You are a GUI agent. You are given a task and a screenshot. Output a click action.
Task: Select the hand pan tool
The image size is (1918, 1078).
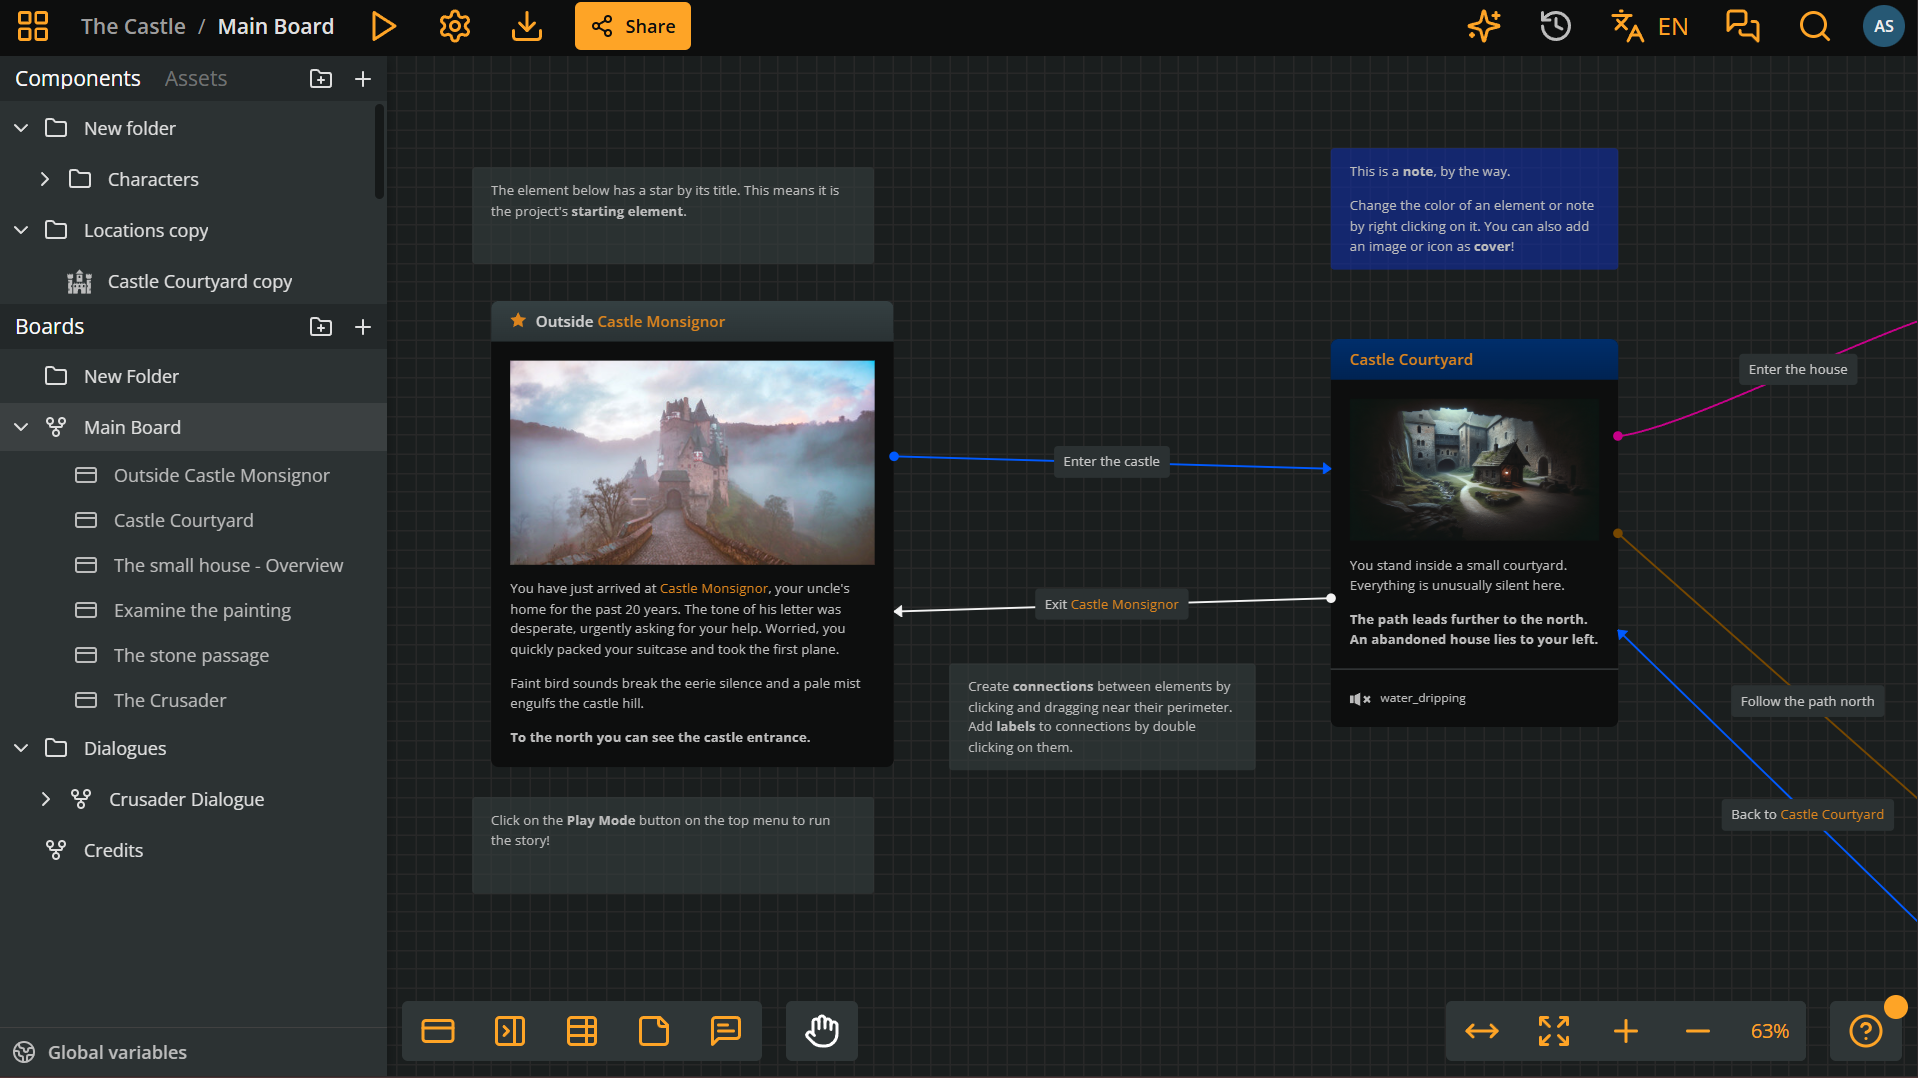(x=821, y=1030)
